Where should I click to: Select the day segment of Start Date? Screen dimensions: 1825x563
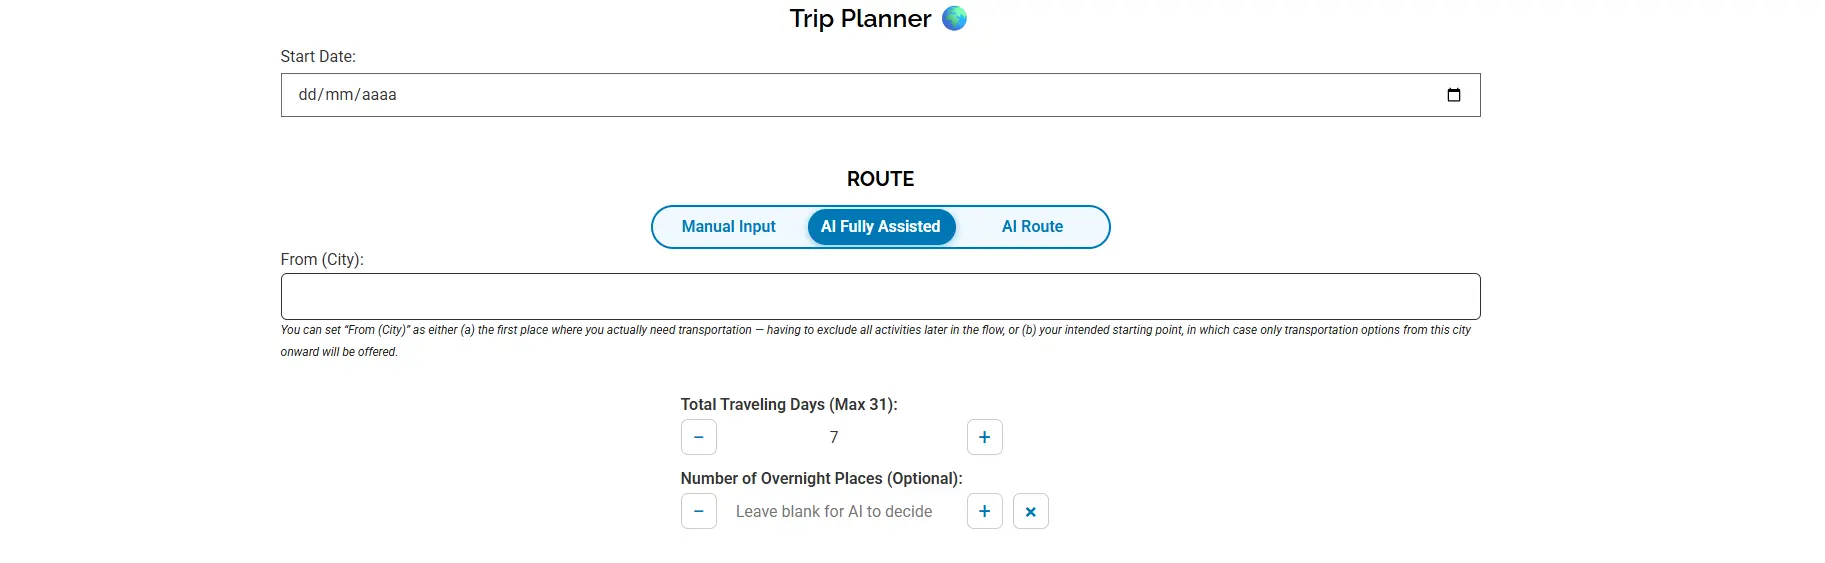click(x=308, y=95)
